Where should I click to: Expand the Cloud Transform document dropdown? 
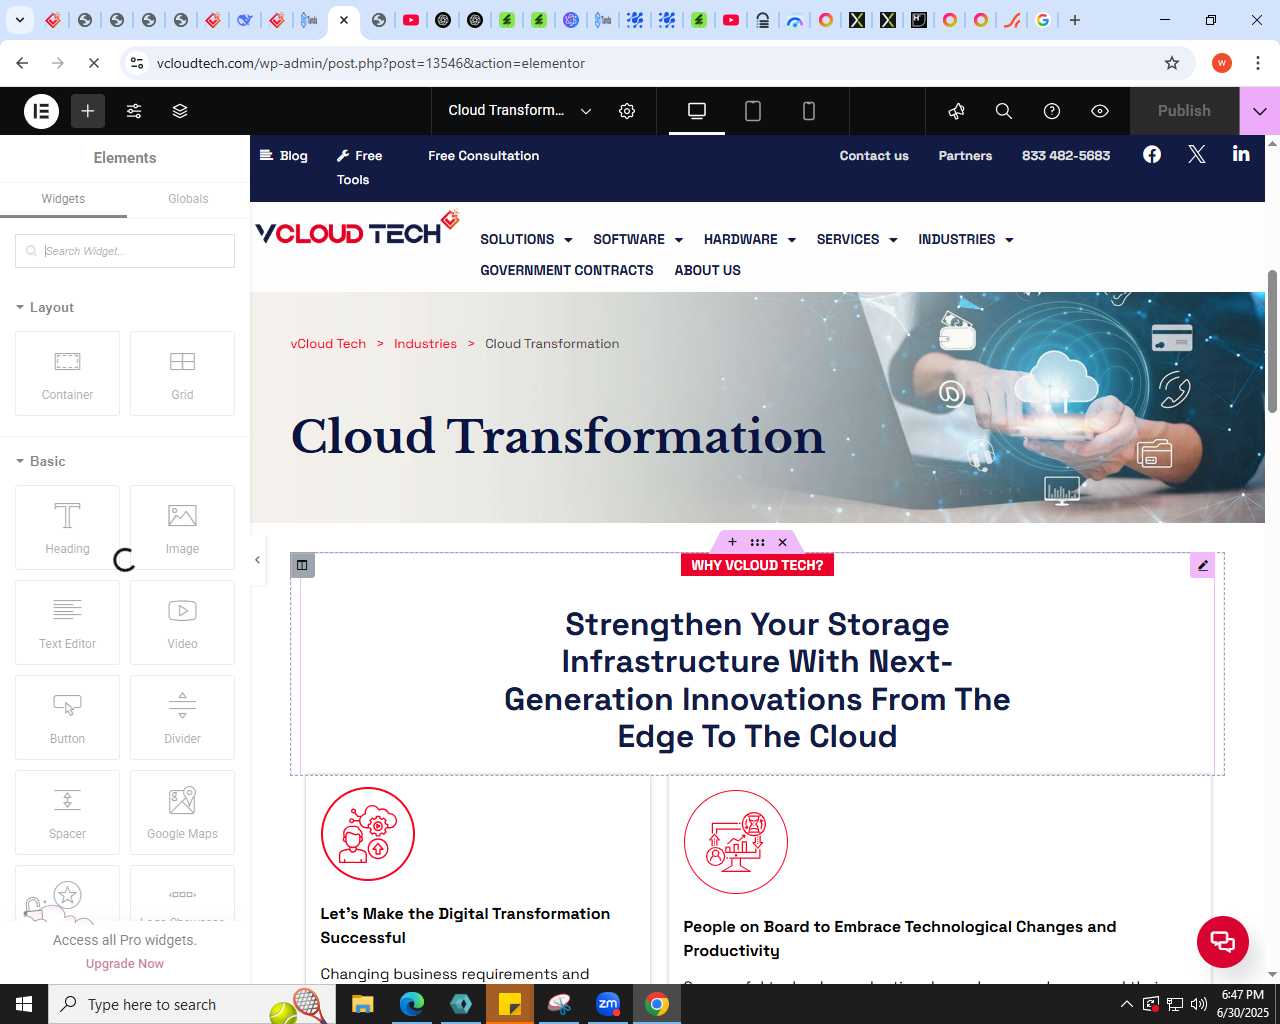coord(586,111)
